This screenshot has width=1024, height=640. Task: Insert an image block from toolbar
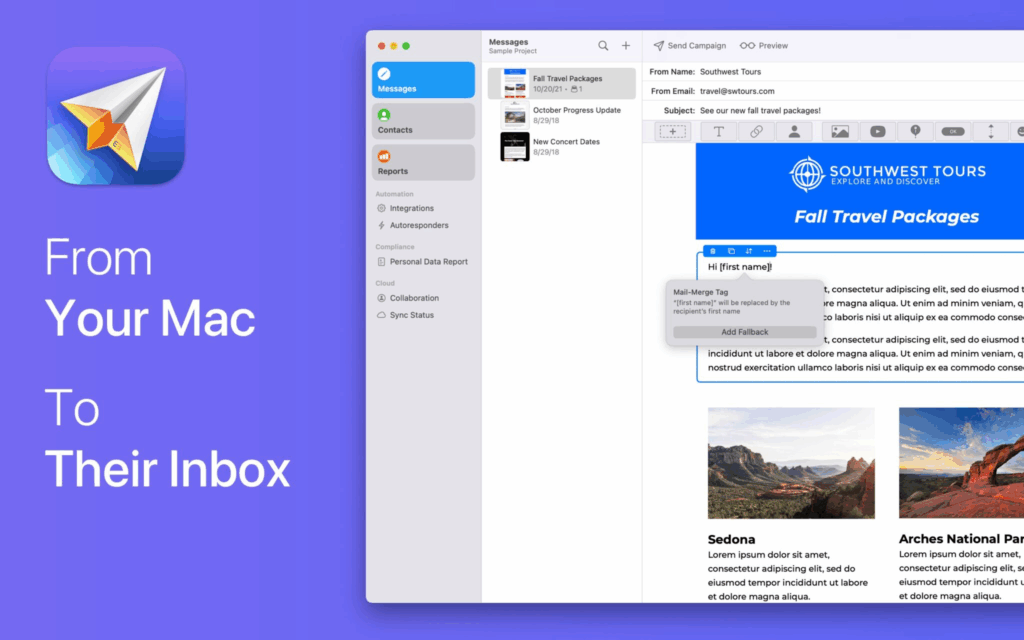840,131
